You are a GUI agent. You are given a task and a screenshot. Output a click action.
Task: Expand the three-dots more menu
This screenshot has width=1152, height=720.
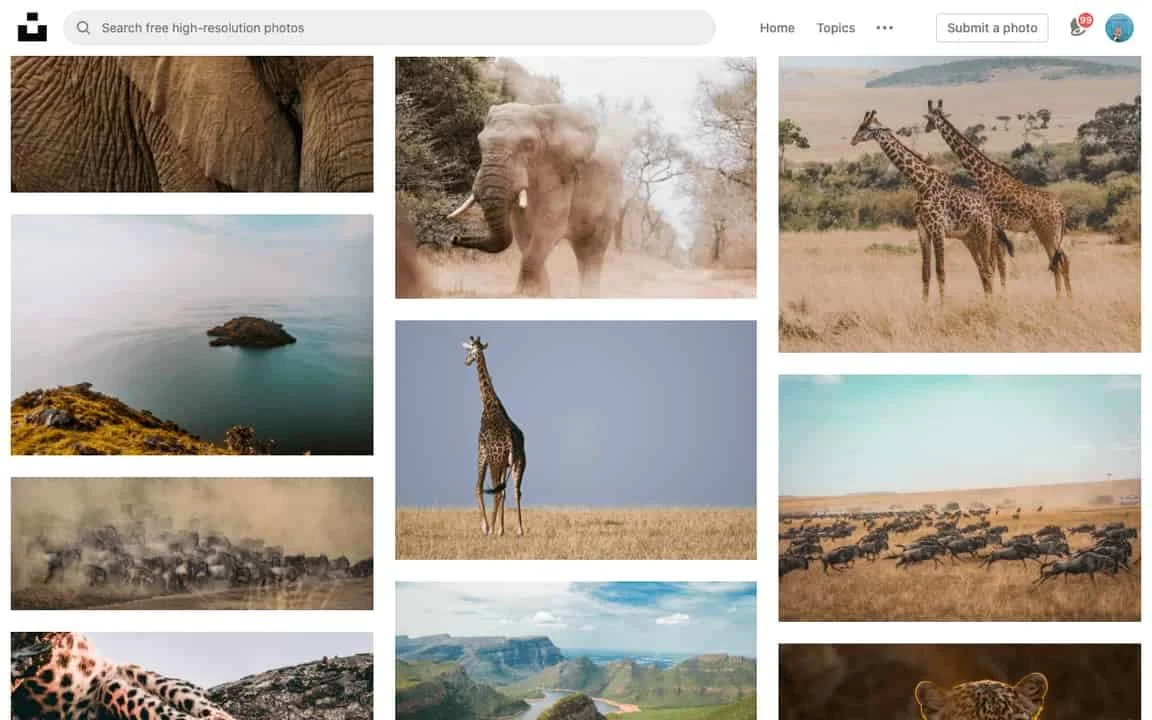(885, 28)
